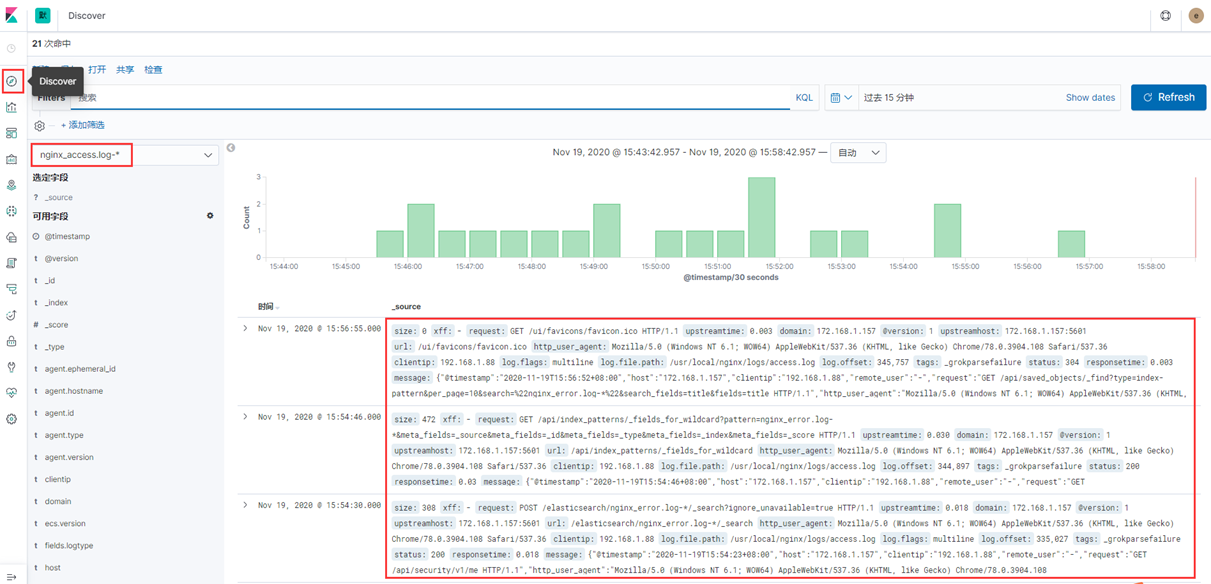Expand the side navigation with bottom arrow icon
The height and width of the screenshot is (584, 1211).
(11, 576)
